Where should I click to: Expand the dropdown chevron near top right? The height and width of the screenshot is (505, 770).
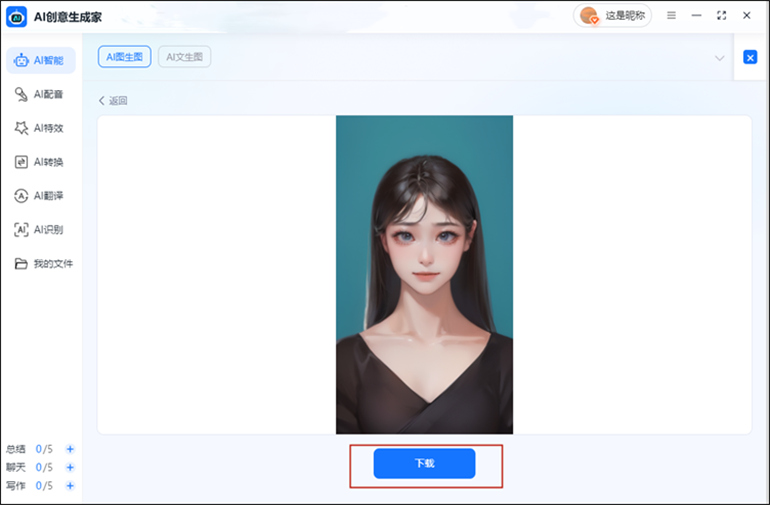point(719,58)
